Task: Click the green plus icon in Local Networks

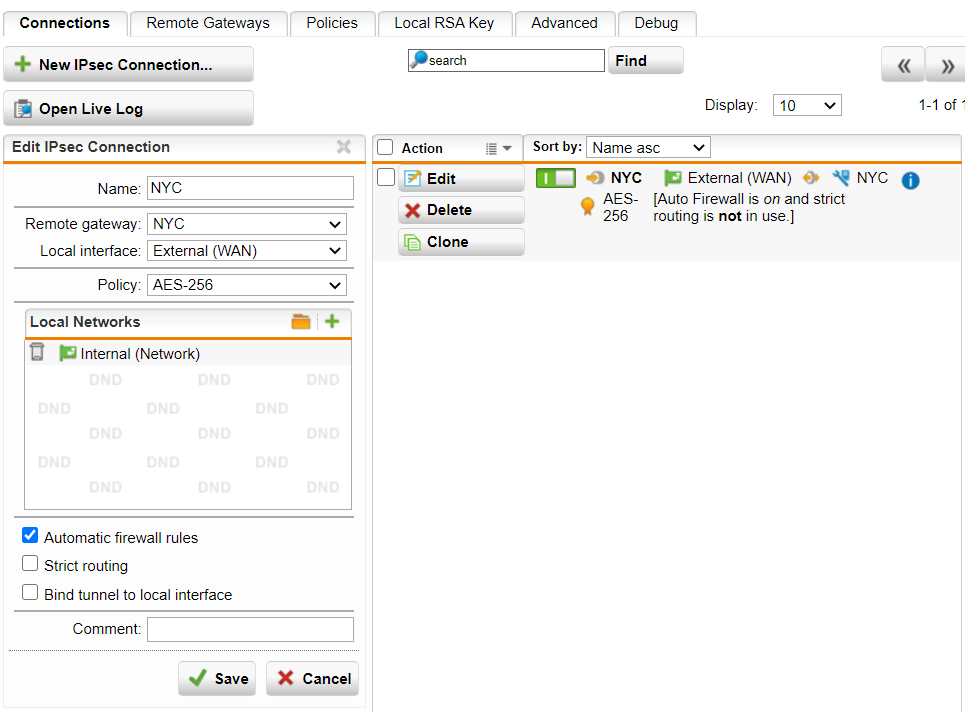Action: tap(332, 322)
